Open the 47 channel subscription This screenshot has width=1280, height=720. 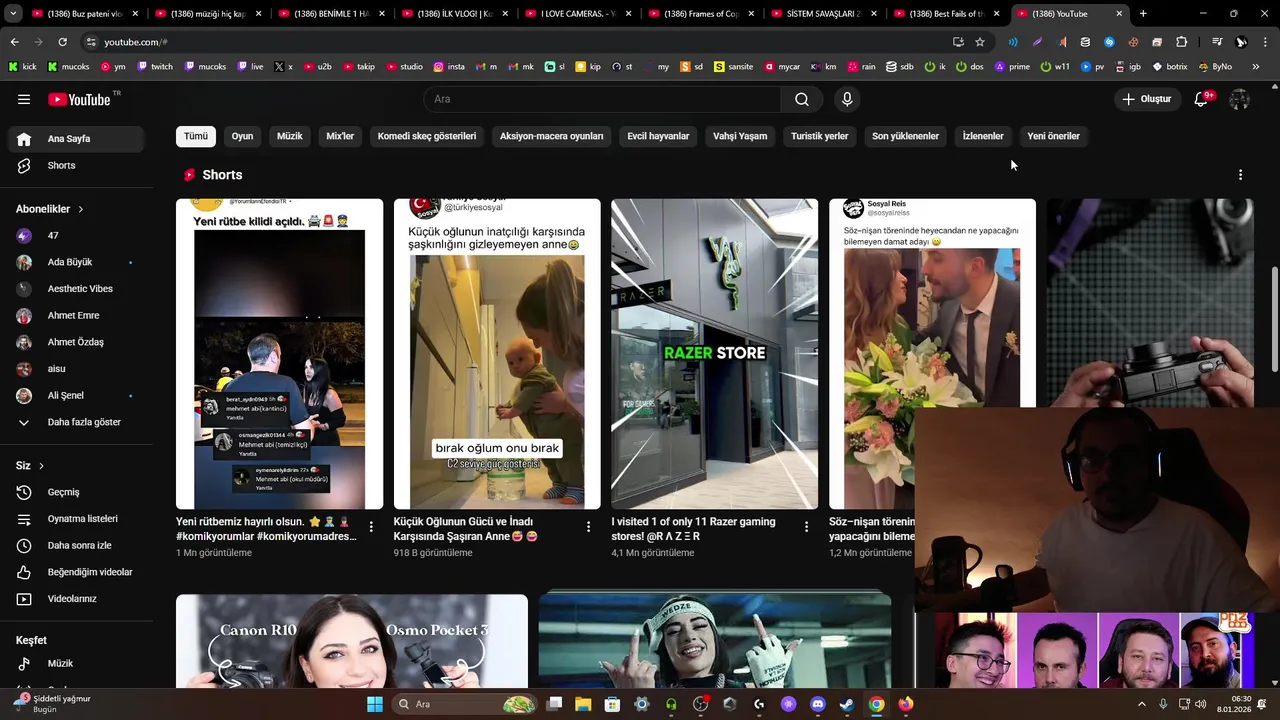pyautogui.click(x=76, y=235)
